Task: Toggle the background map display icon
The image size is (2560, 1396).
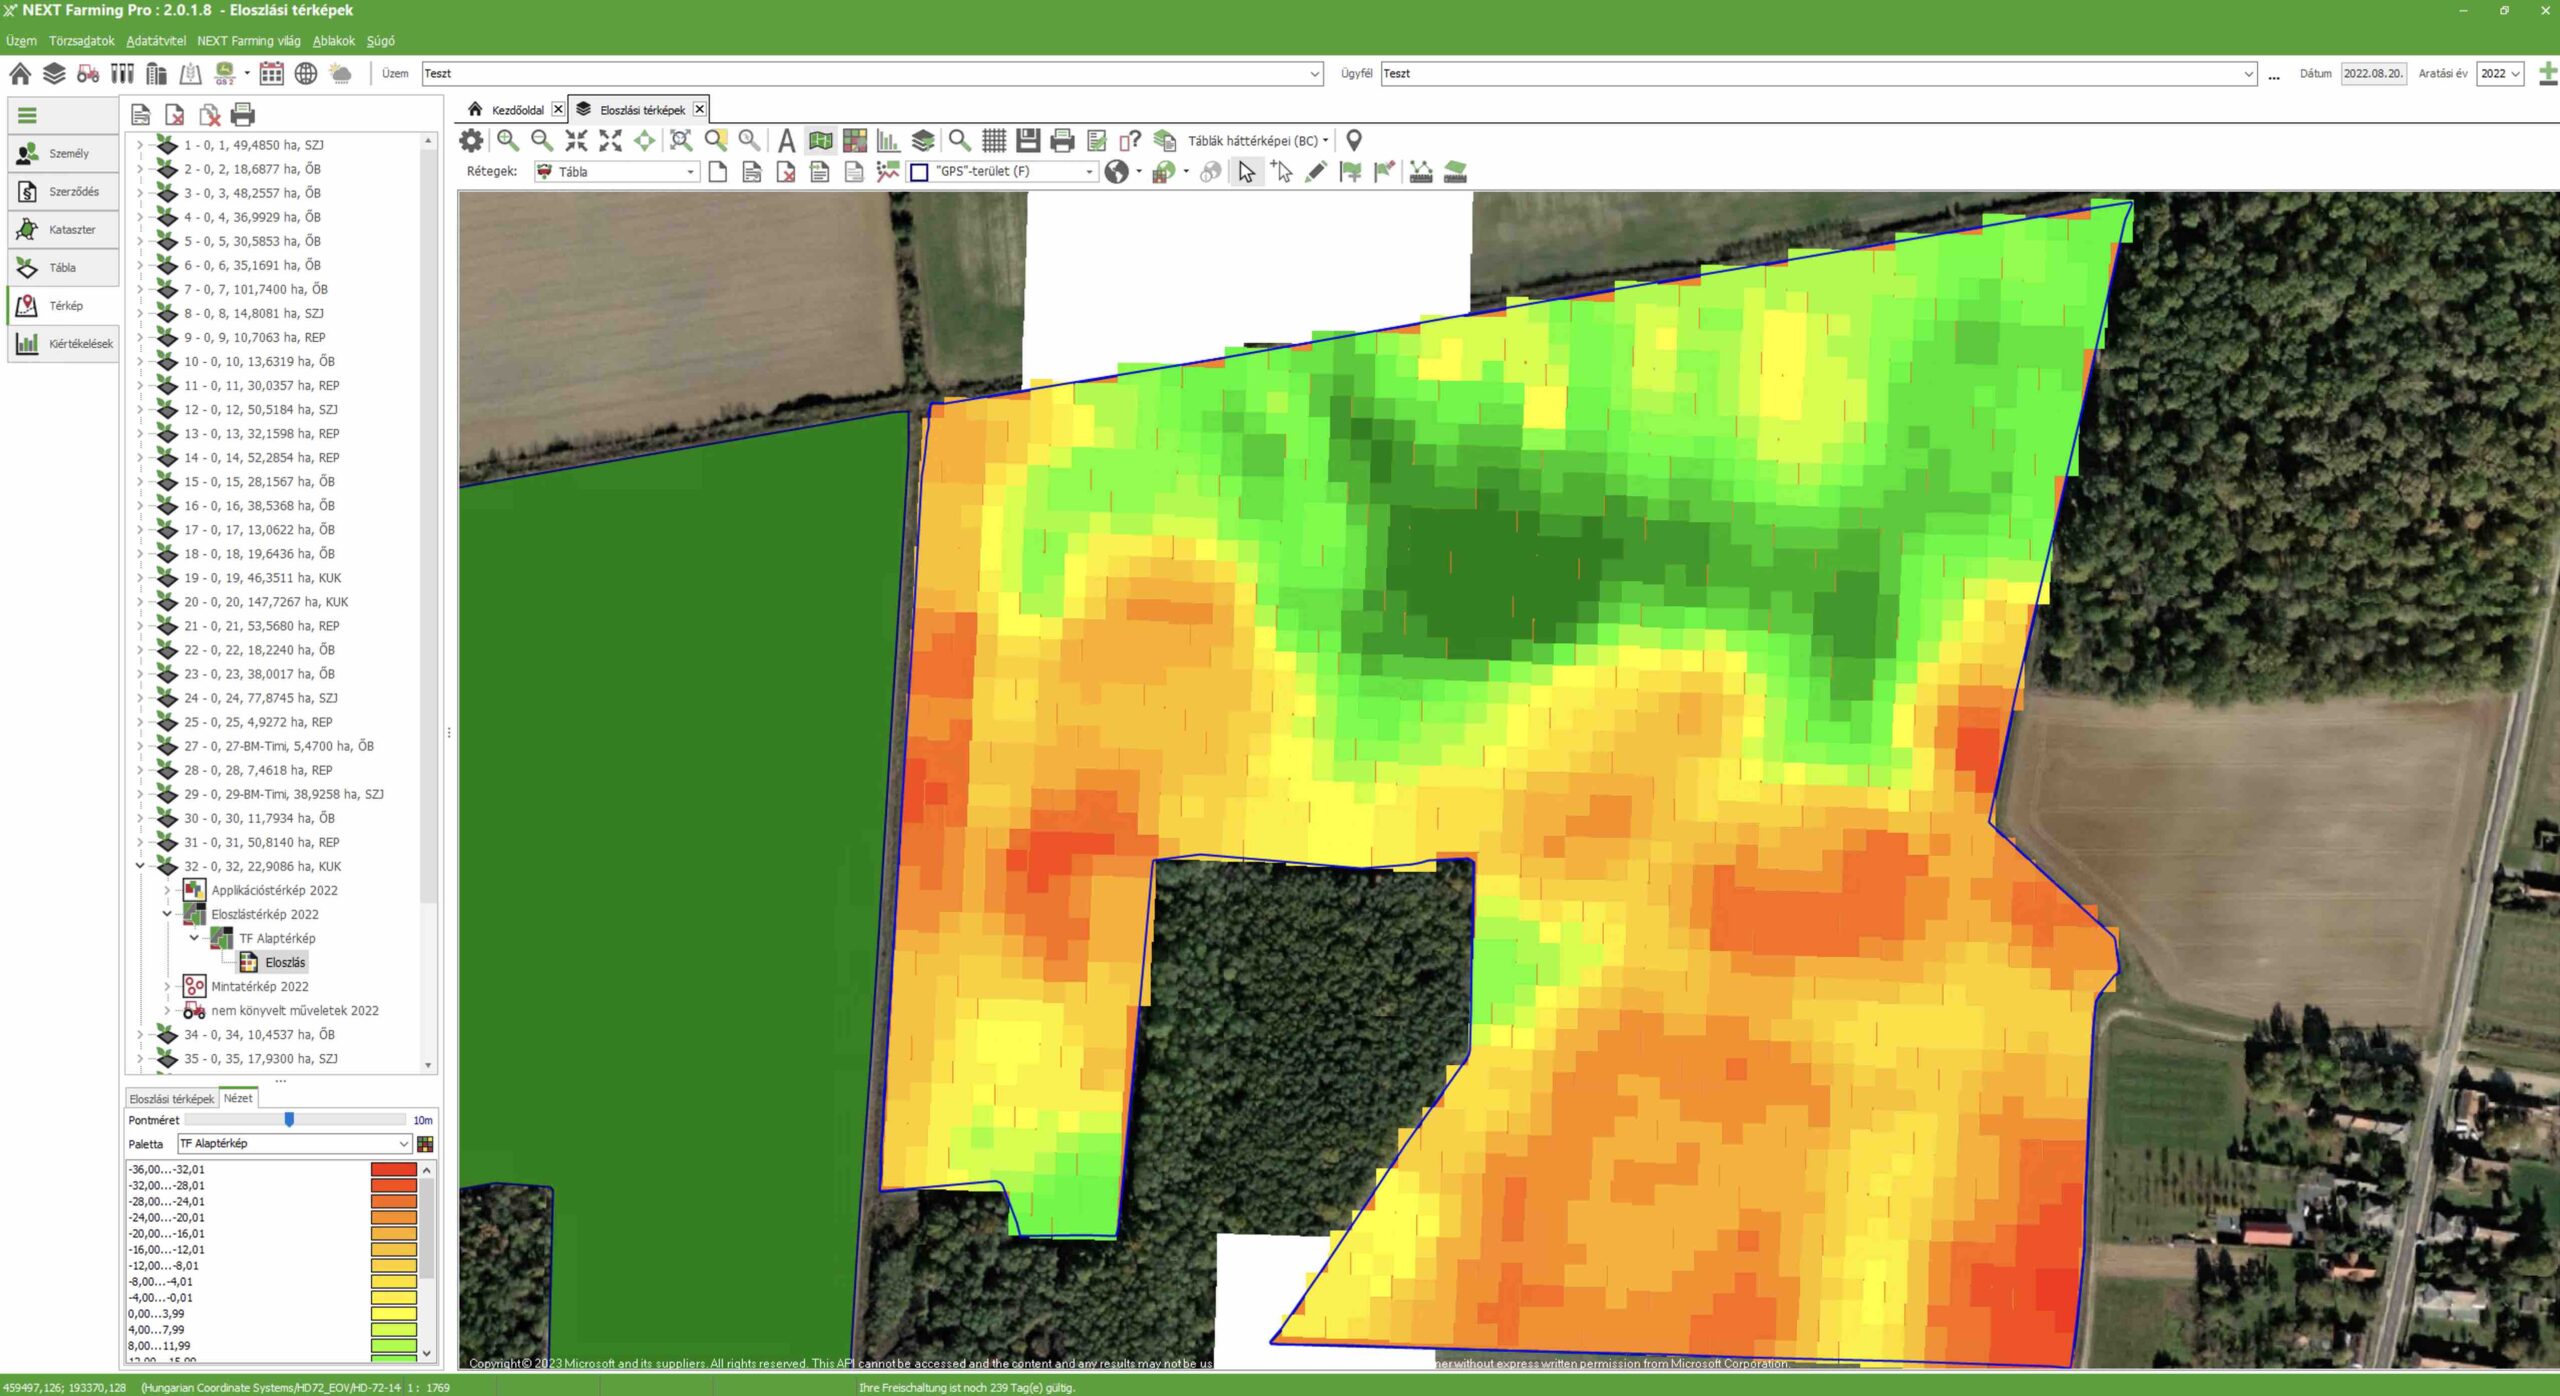Action: click(820, 141)
